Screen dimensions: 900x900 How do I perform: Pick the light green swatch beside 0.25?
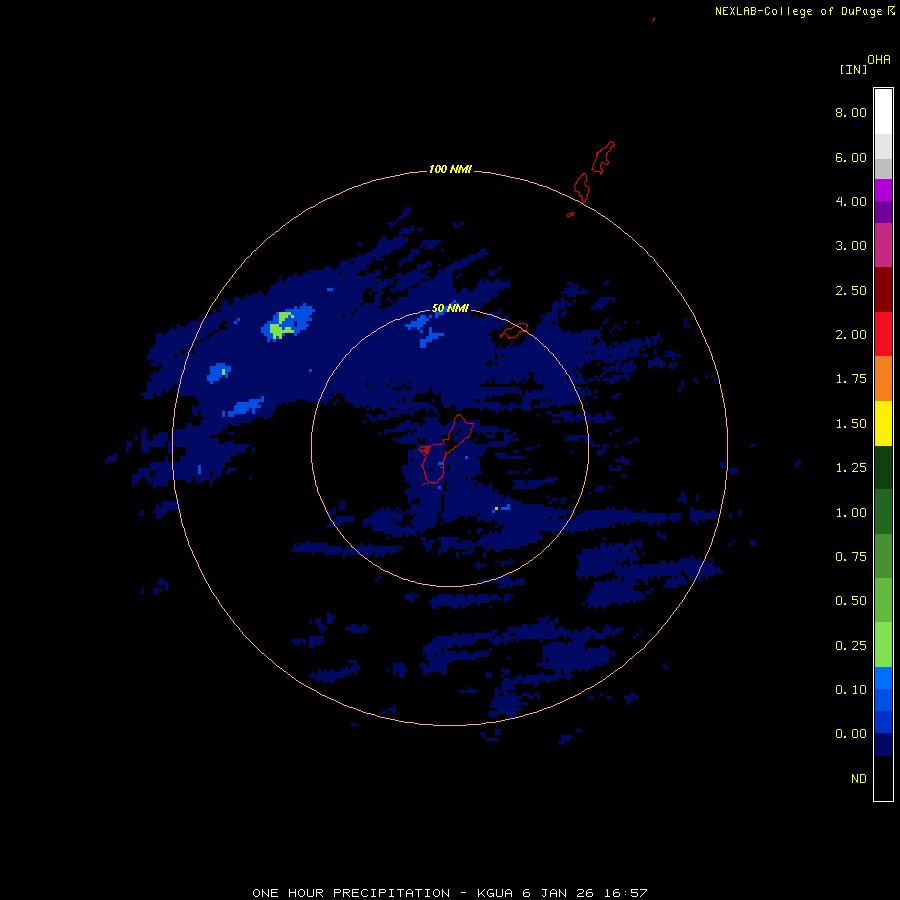883,645
